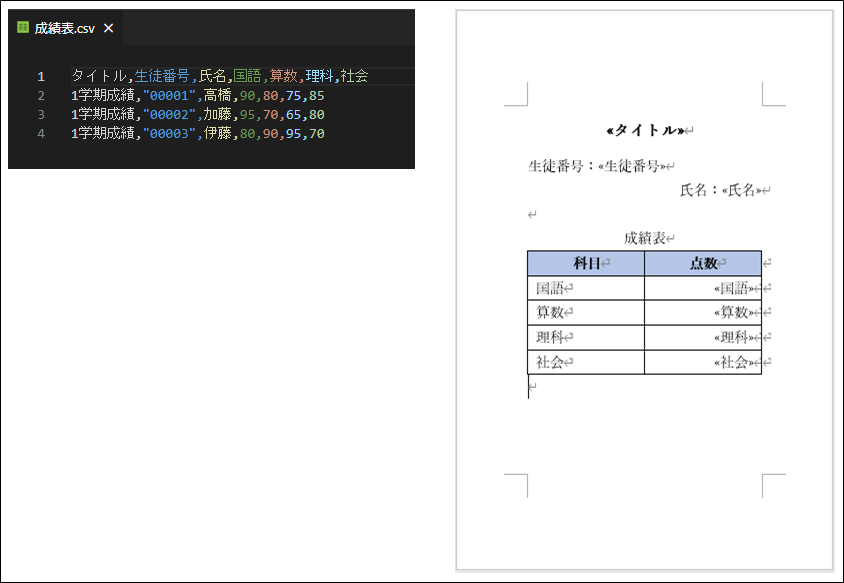
Task: Click 1学期成績 on CSV line 4
Action: [102, 133]
